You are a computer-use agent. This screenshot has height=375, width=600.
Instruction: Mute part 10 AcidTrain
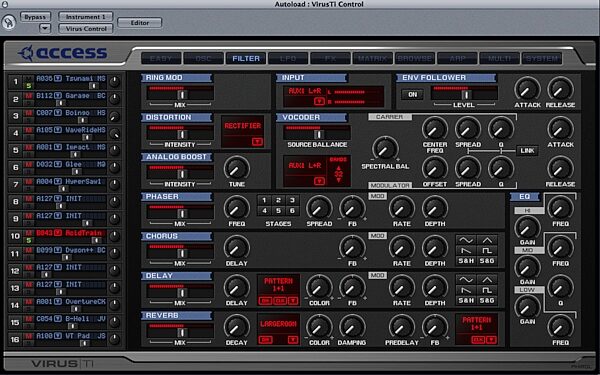click(28, 233)
